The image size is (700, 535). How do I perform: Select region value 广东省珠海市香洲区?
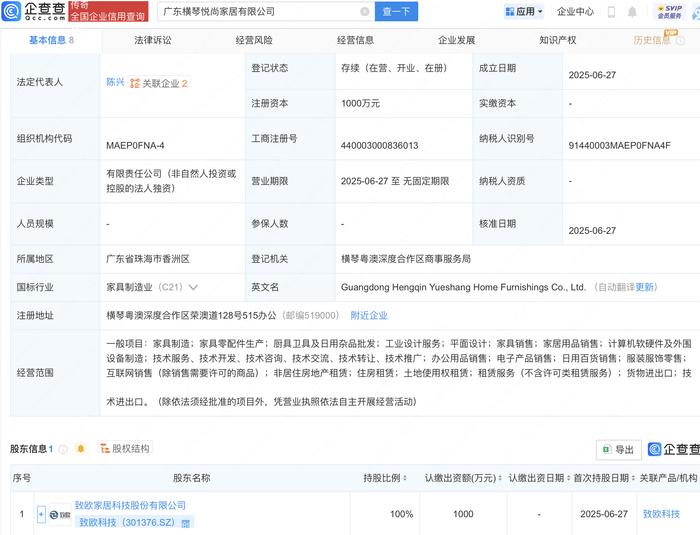coord(148,259)
